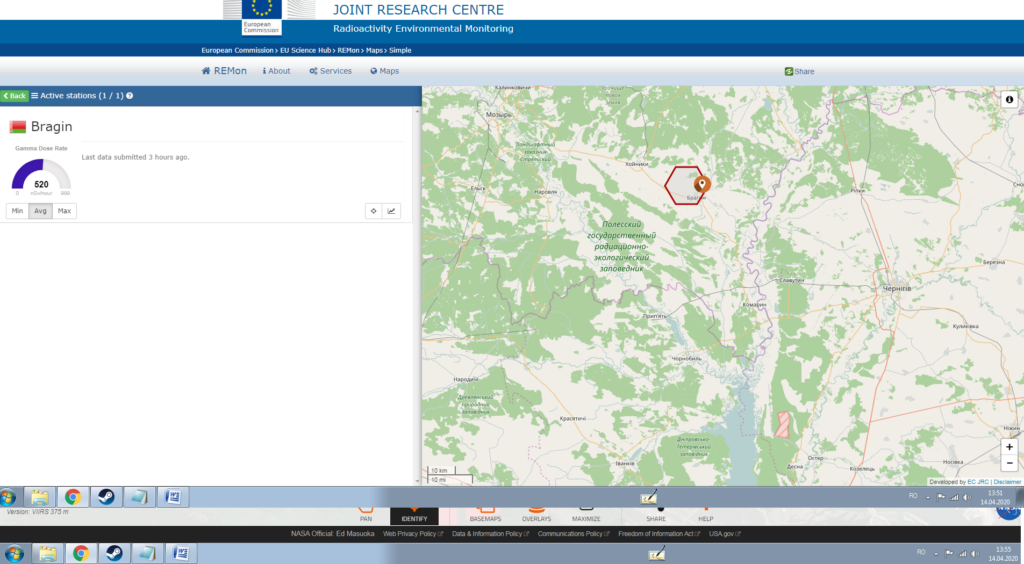Click HELP in the NASA viewer toolbar
This screenshot has width=1024, height=564.
tap(705, 515)
